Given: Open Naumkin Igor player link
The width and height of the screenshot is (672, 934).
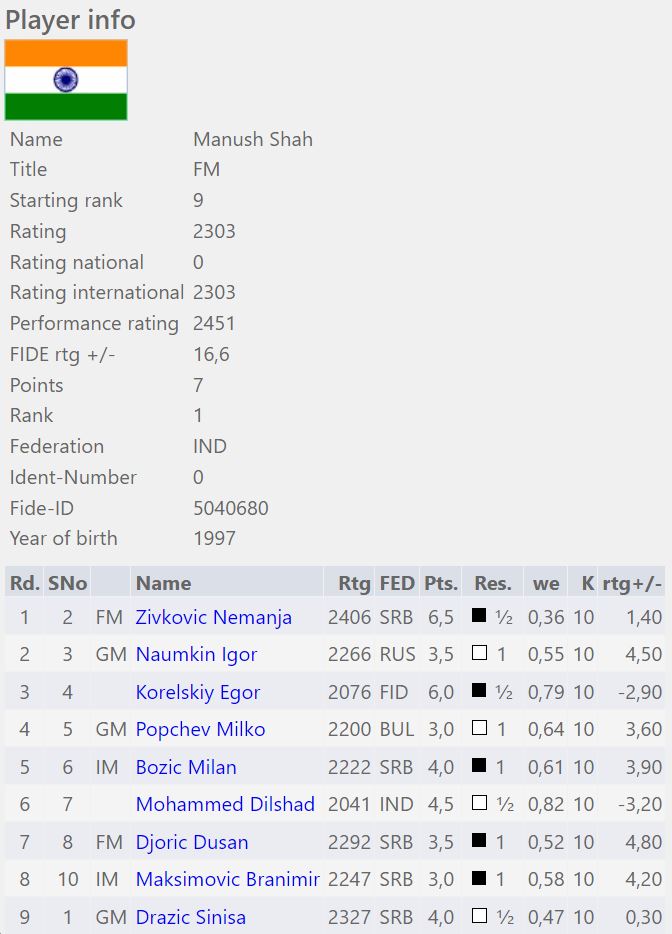Looking at the screenshot, I should click(x=196, y=654).
